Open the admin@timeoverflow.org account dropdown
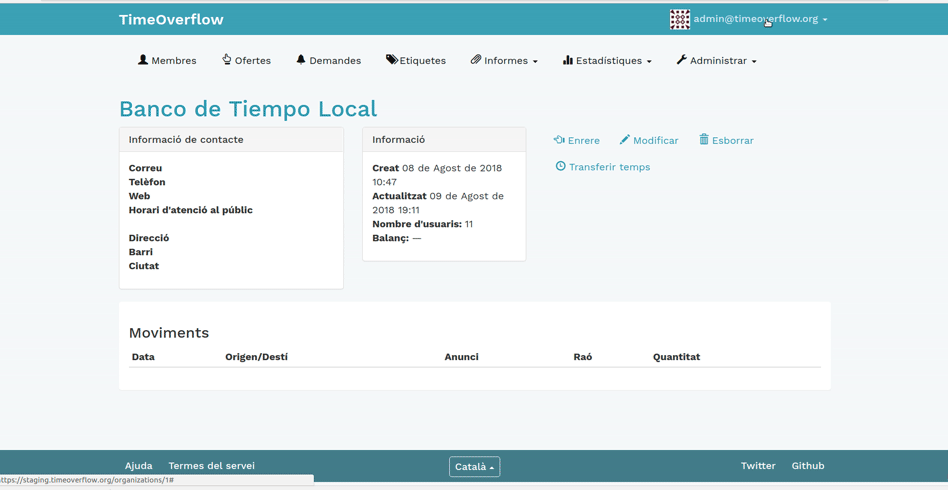The width and height of the screenshot is (948, 490). [x=760, y=19]
